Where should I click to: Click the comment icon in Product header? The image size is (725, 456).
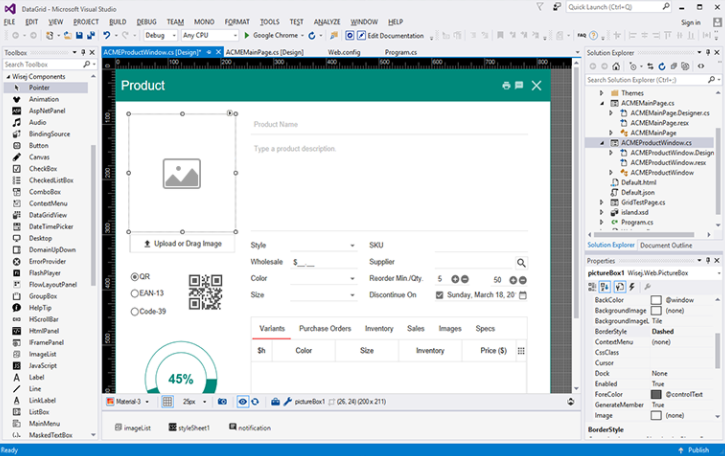pyautogui.click(x=519, y=86)
